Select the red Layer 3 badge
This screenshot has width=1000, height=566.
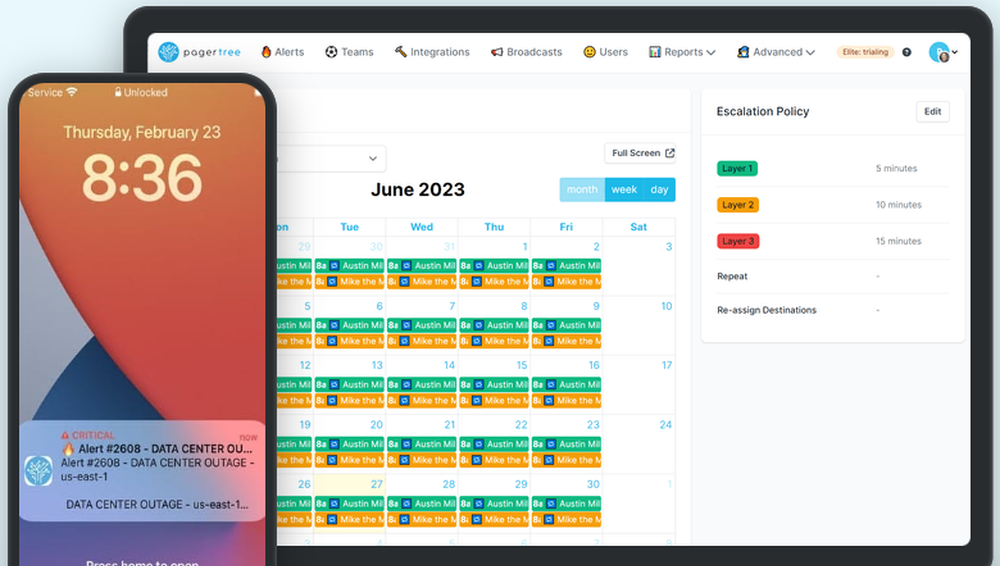738,241
